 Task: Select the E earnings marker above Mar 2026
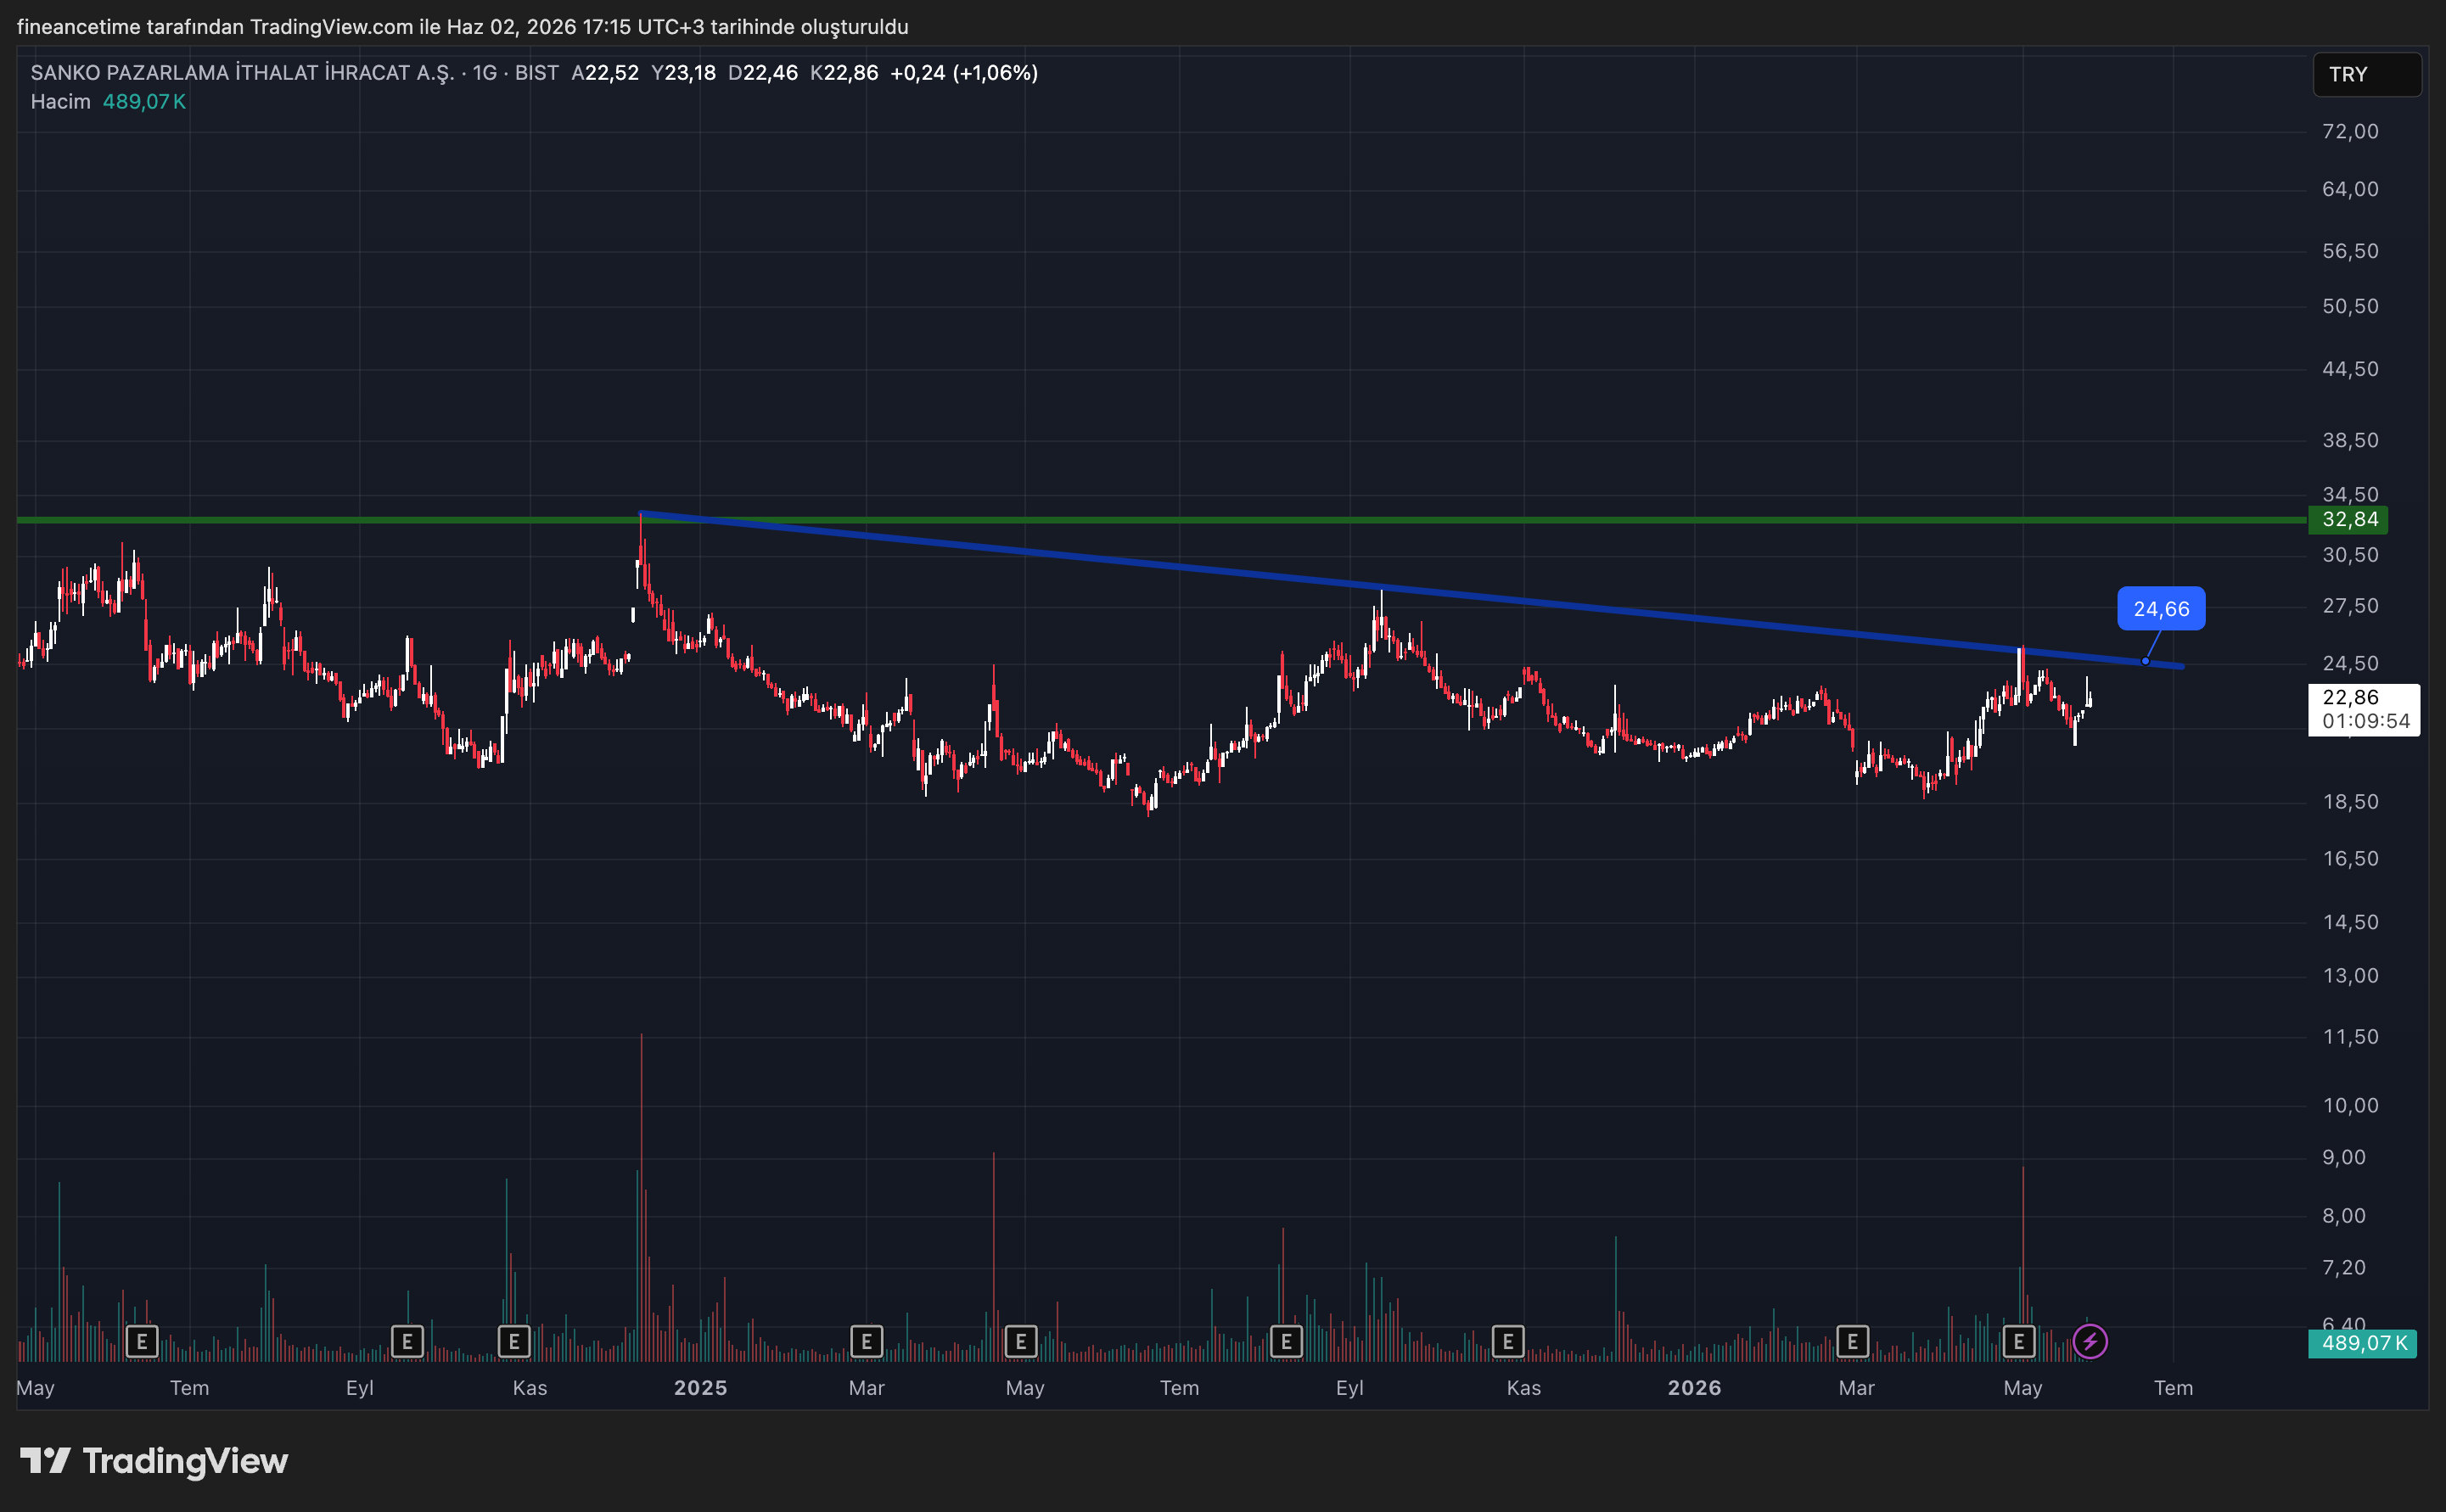1852,1341
